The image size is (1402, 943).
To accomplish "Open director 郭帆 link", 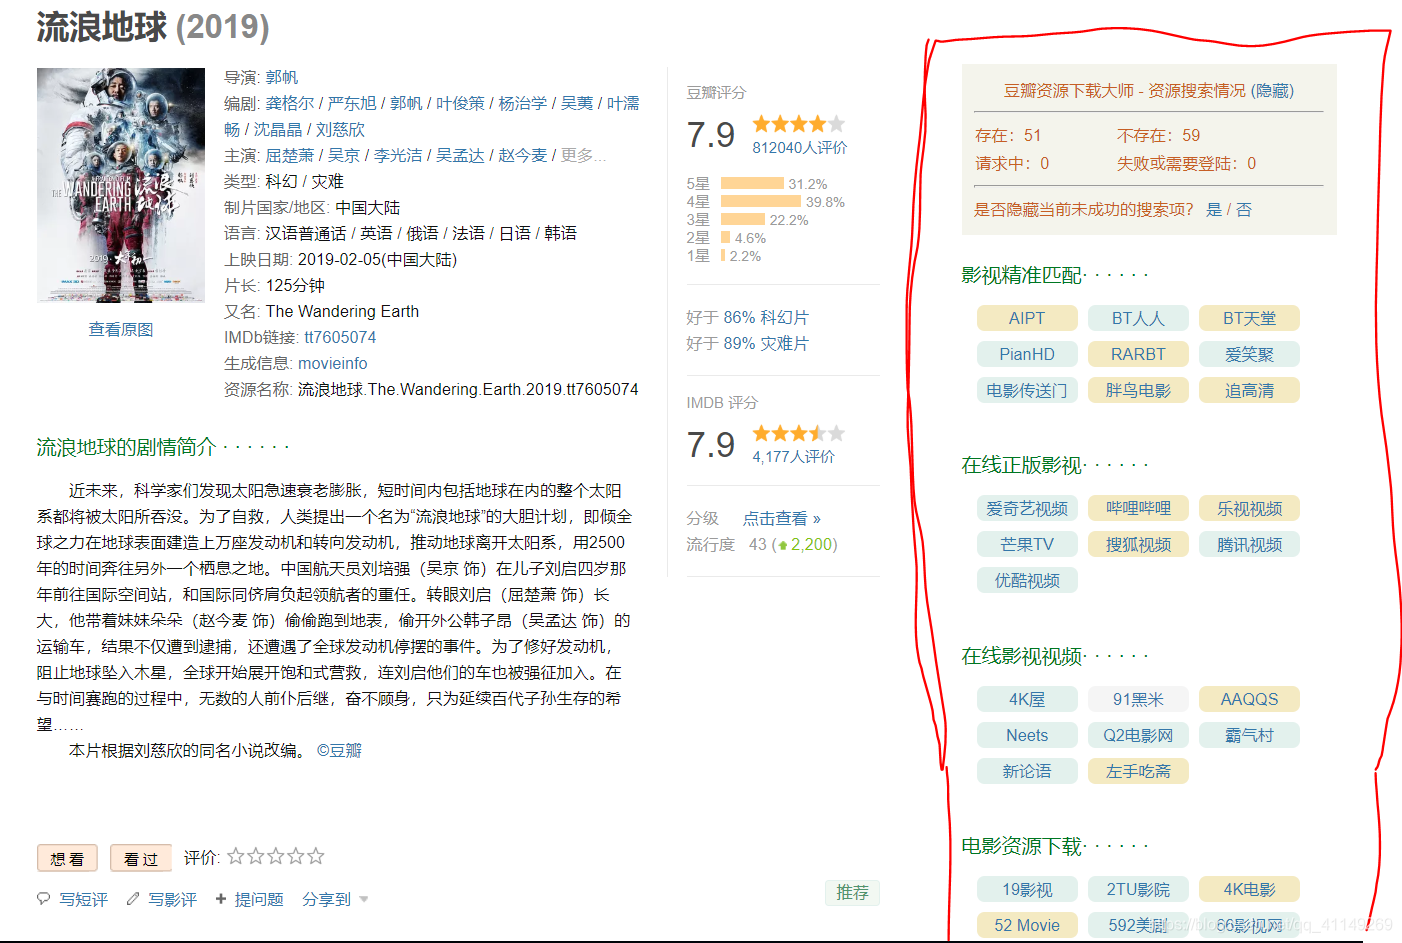I will point(282,77).
